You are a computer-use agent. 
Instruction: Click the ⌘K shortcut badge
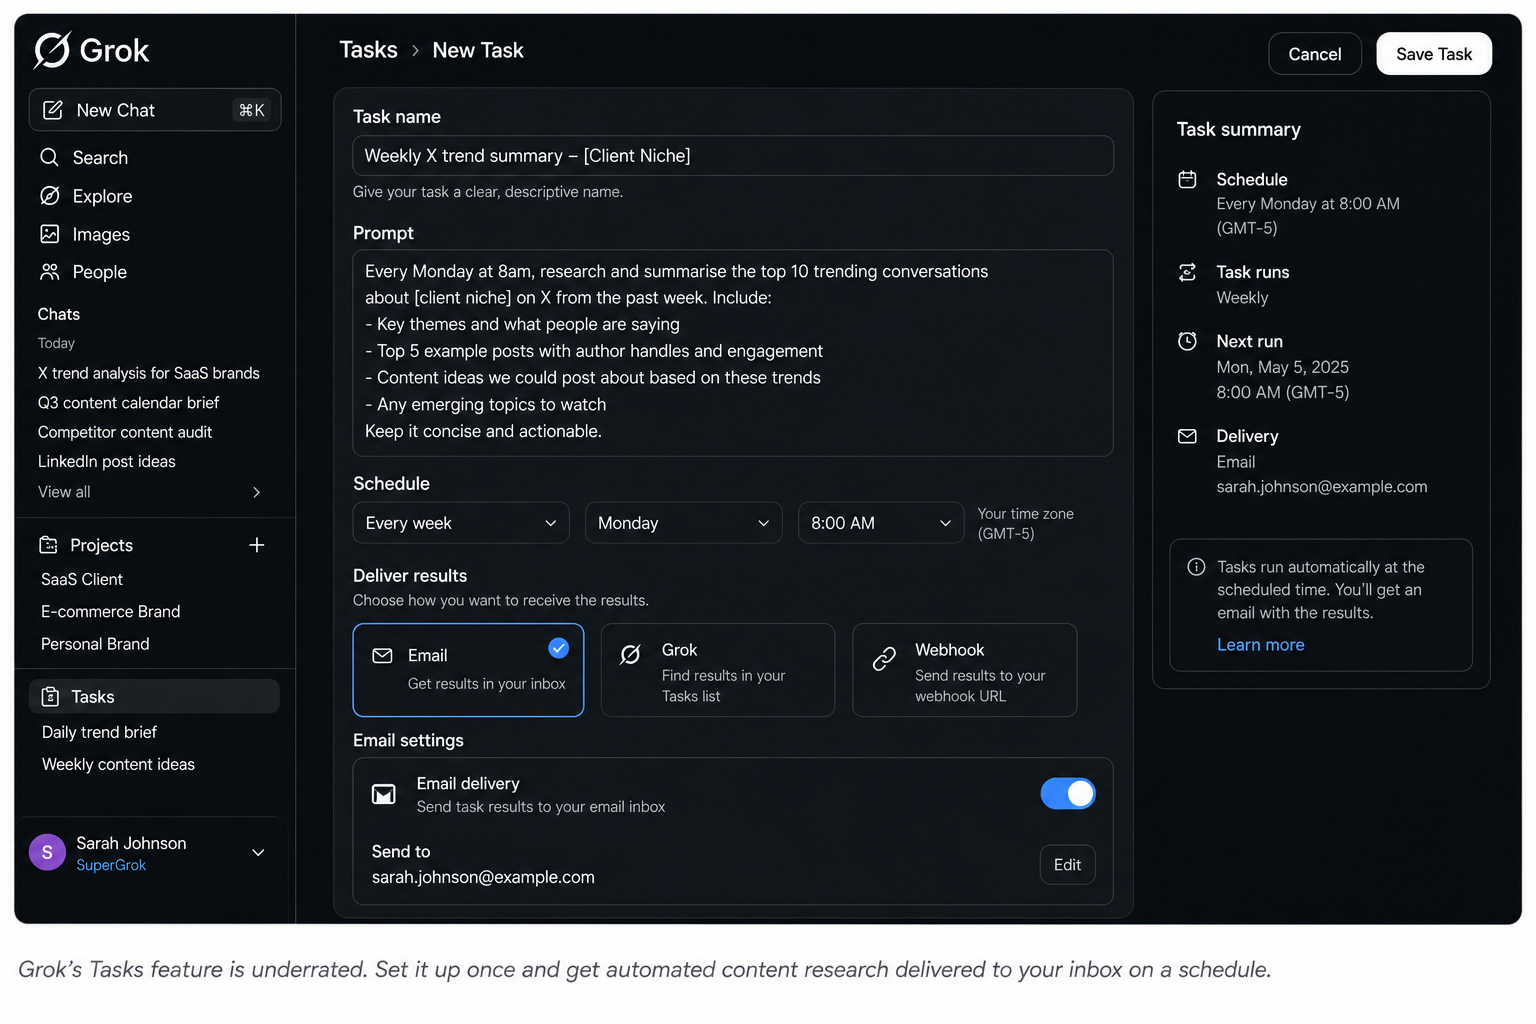[x=252, y=110]
